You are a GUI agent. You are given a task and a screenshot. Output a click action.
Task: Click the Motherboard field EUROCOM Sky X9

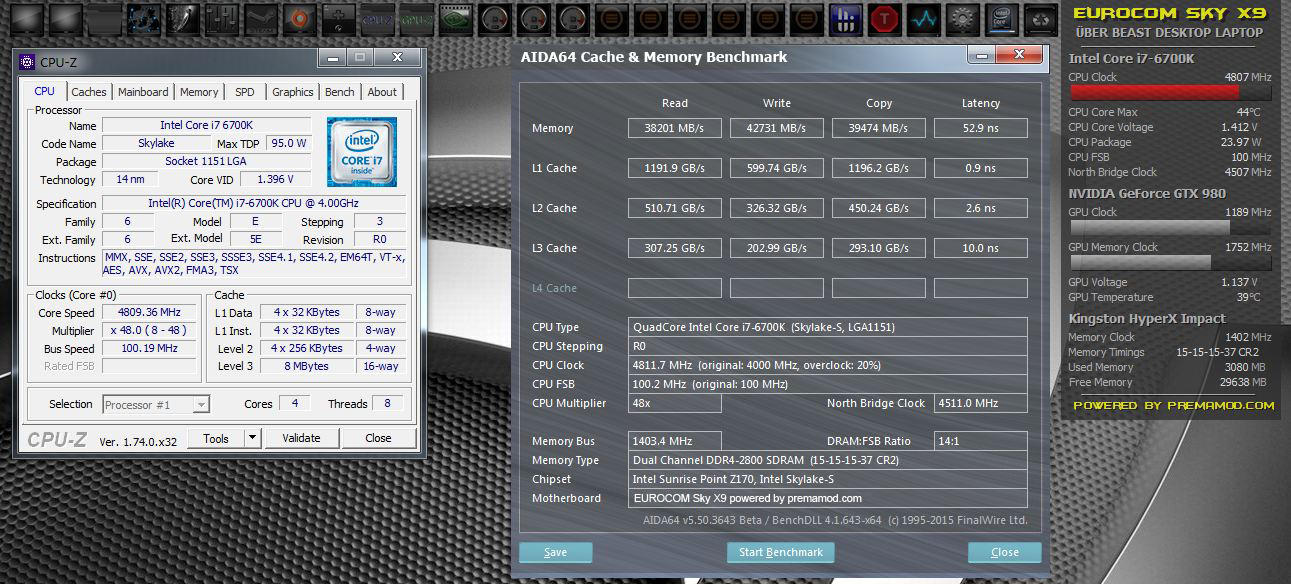828,498
